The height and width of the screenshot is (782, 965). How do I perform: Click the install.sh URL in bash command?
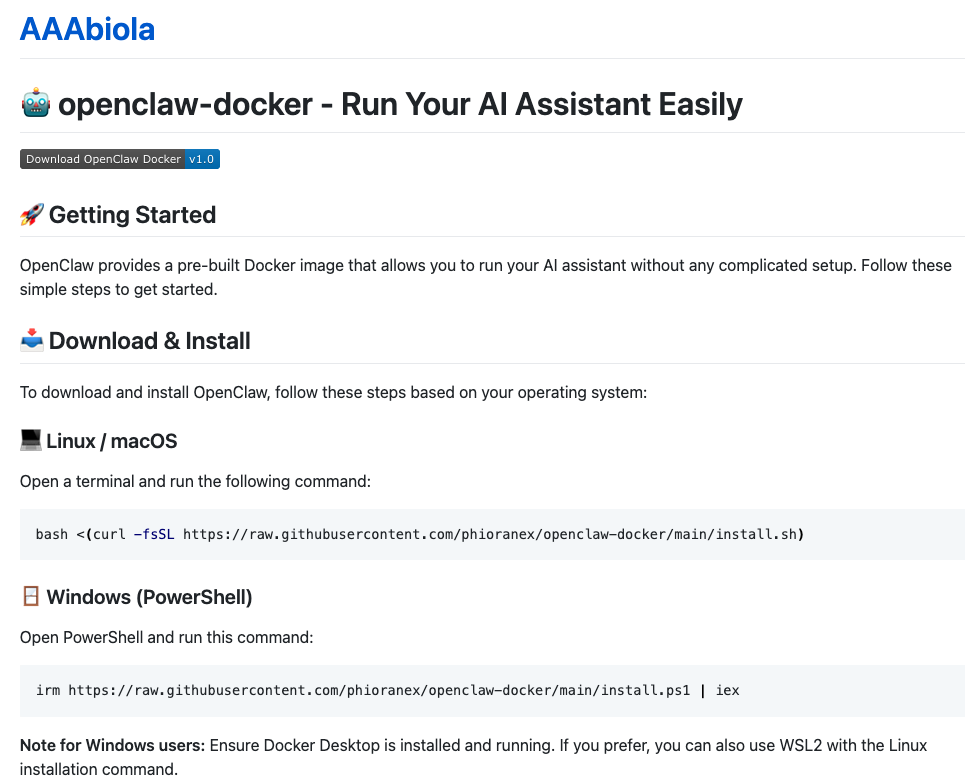click(x=490, y=534)
